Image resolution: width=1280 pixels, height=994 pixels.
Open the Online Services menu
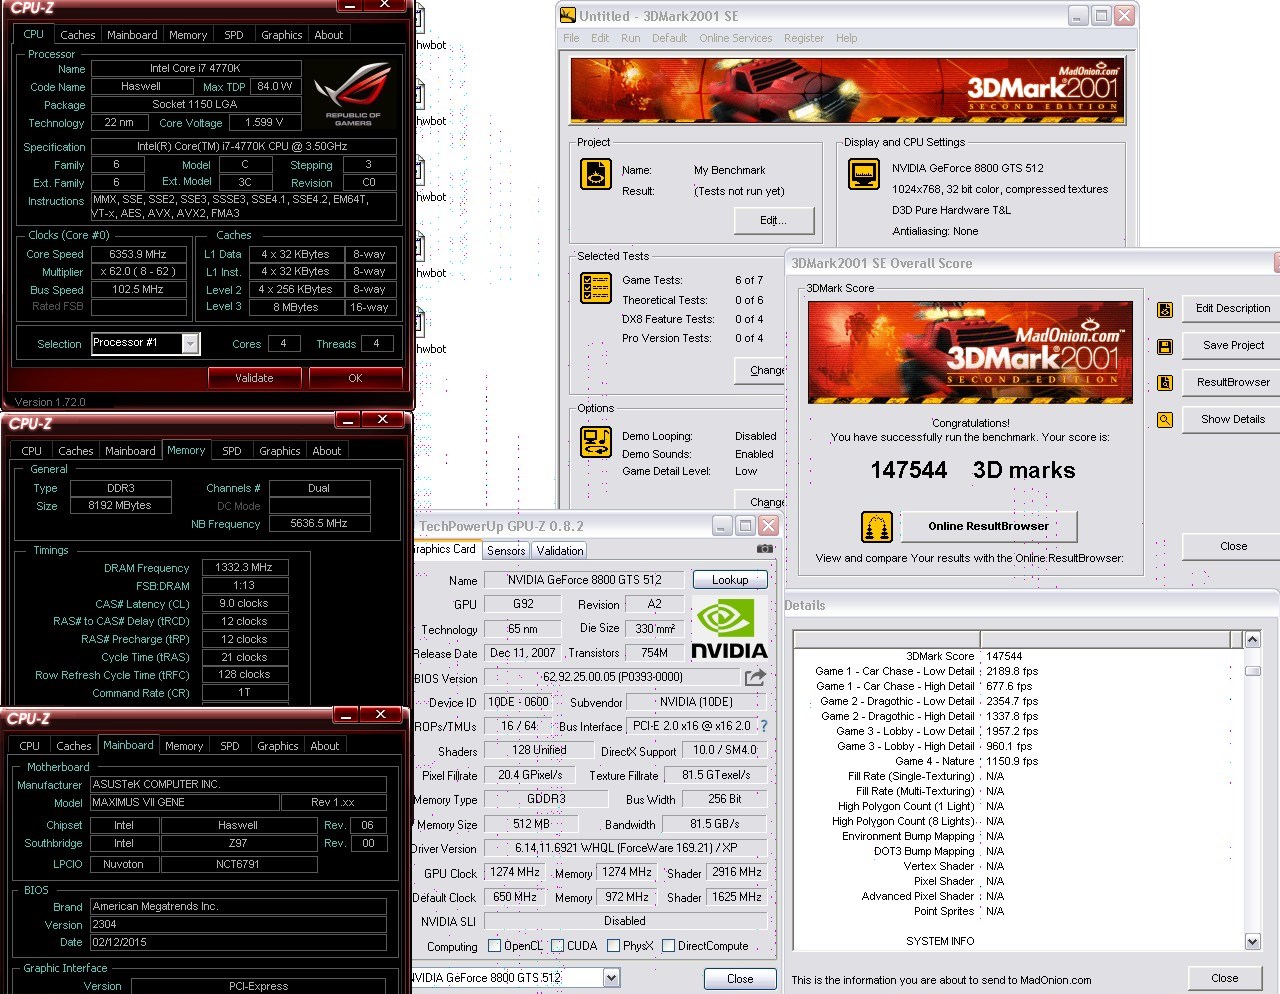(x=736, y=38)
